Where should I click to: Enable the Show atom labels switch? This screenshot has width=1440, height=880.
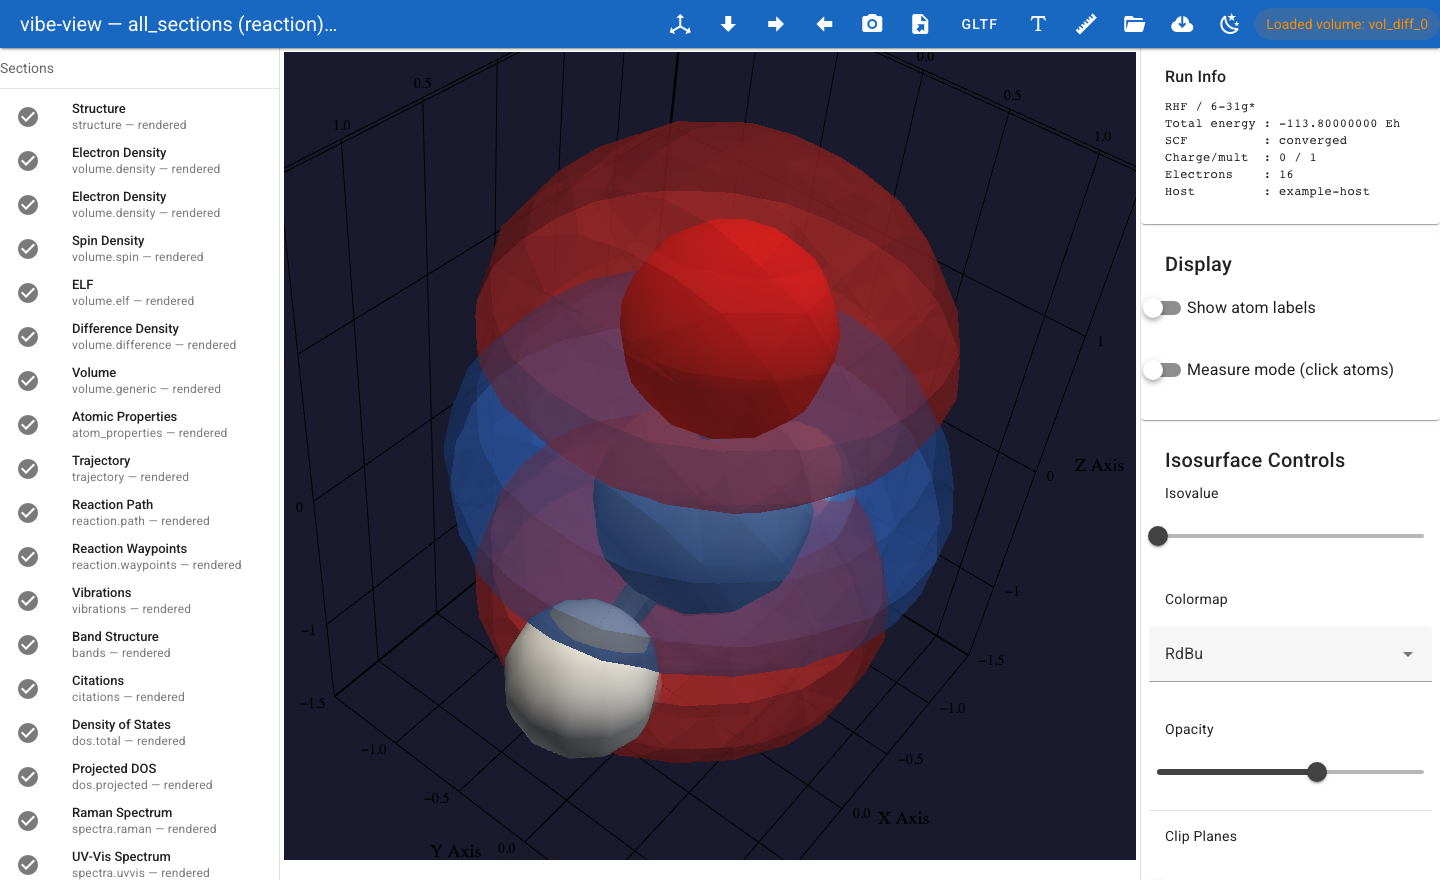1162,308
